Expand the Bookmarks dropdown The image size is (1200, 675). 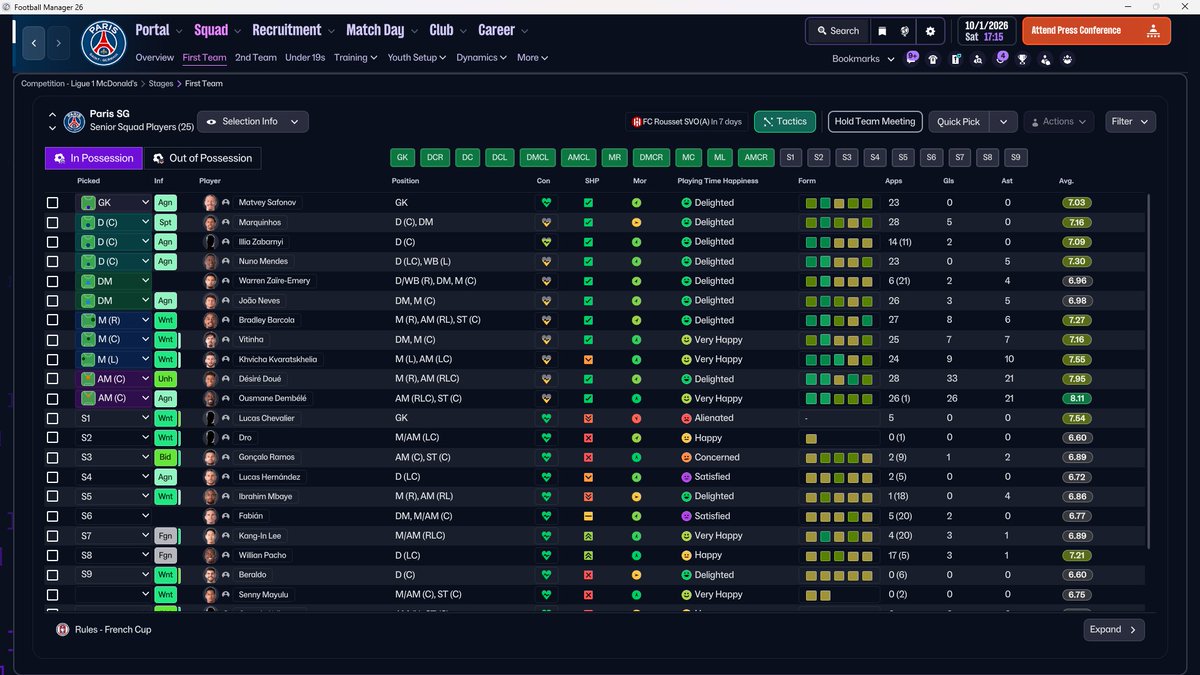click(x=862, y=59)
